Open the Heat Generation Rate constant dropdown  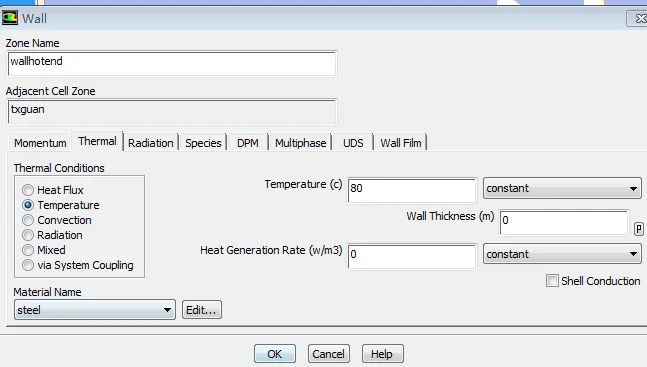click(x=562, y=254)
